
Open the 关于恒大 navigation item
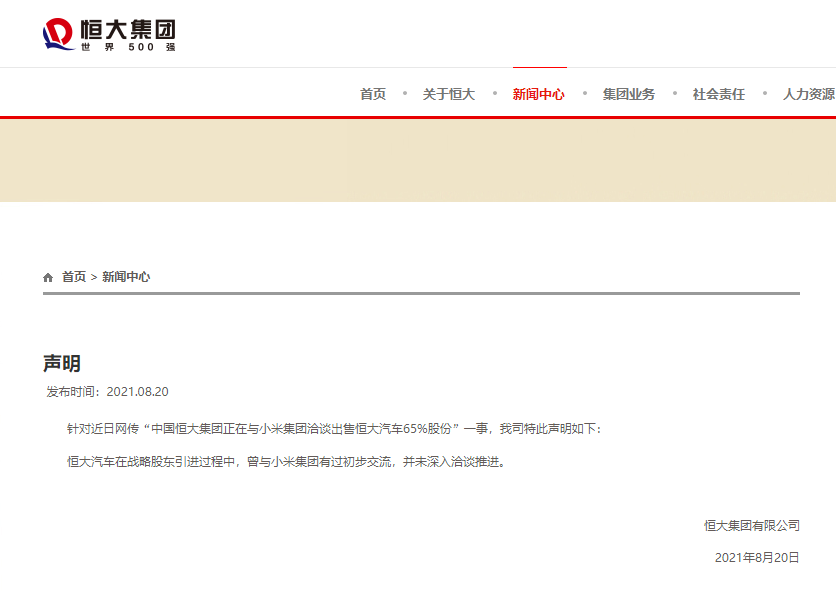pyautogui.click(x=448, y=94)
